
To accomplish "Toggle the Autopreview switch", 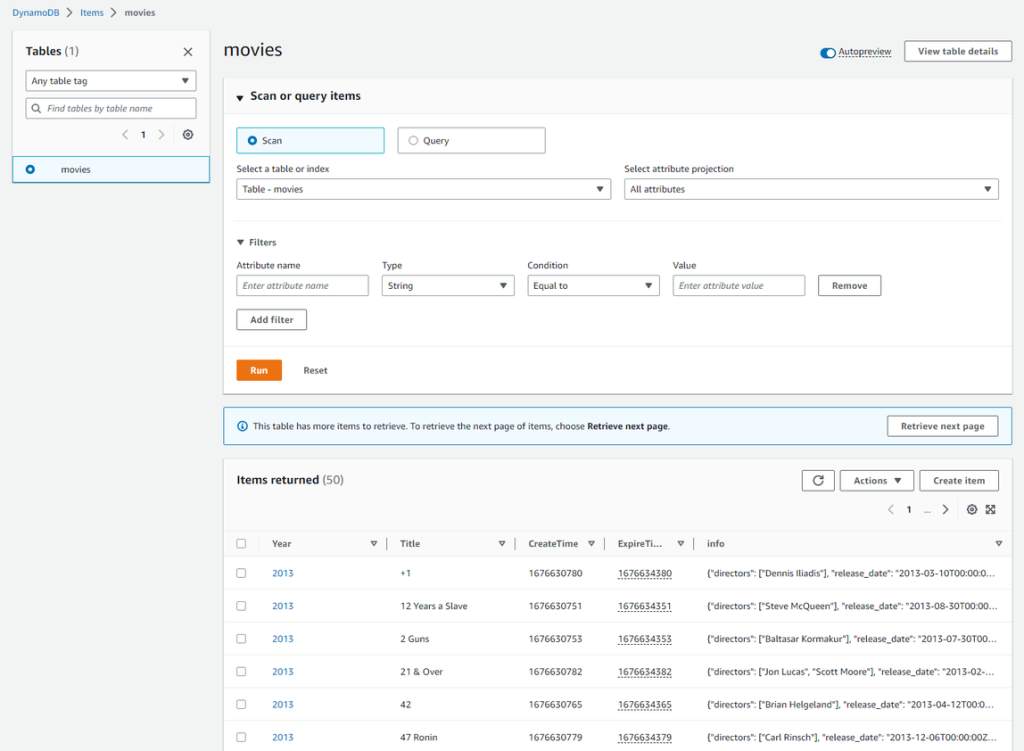I will pos(827,52).
